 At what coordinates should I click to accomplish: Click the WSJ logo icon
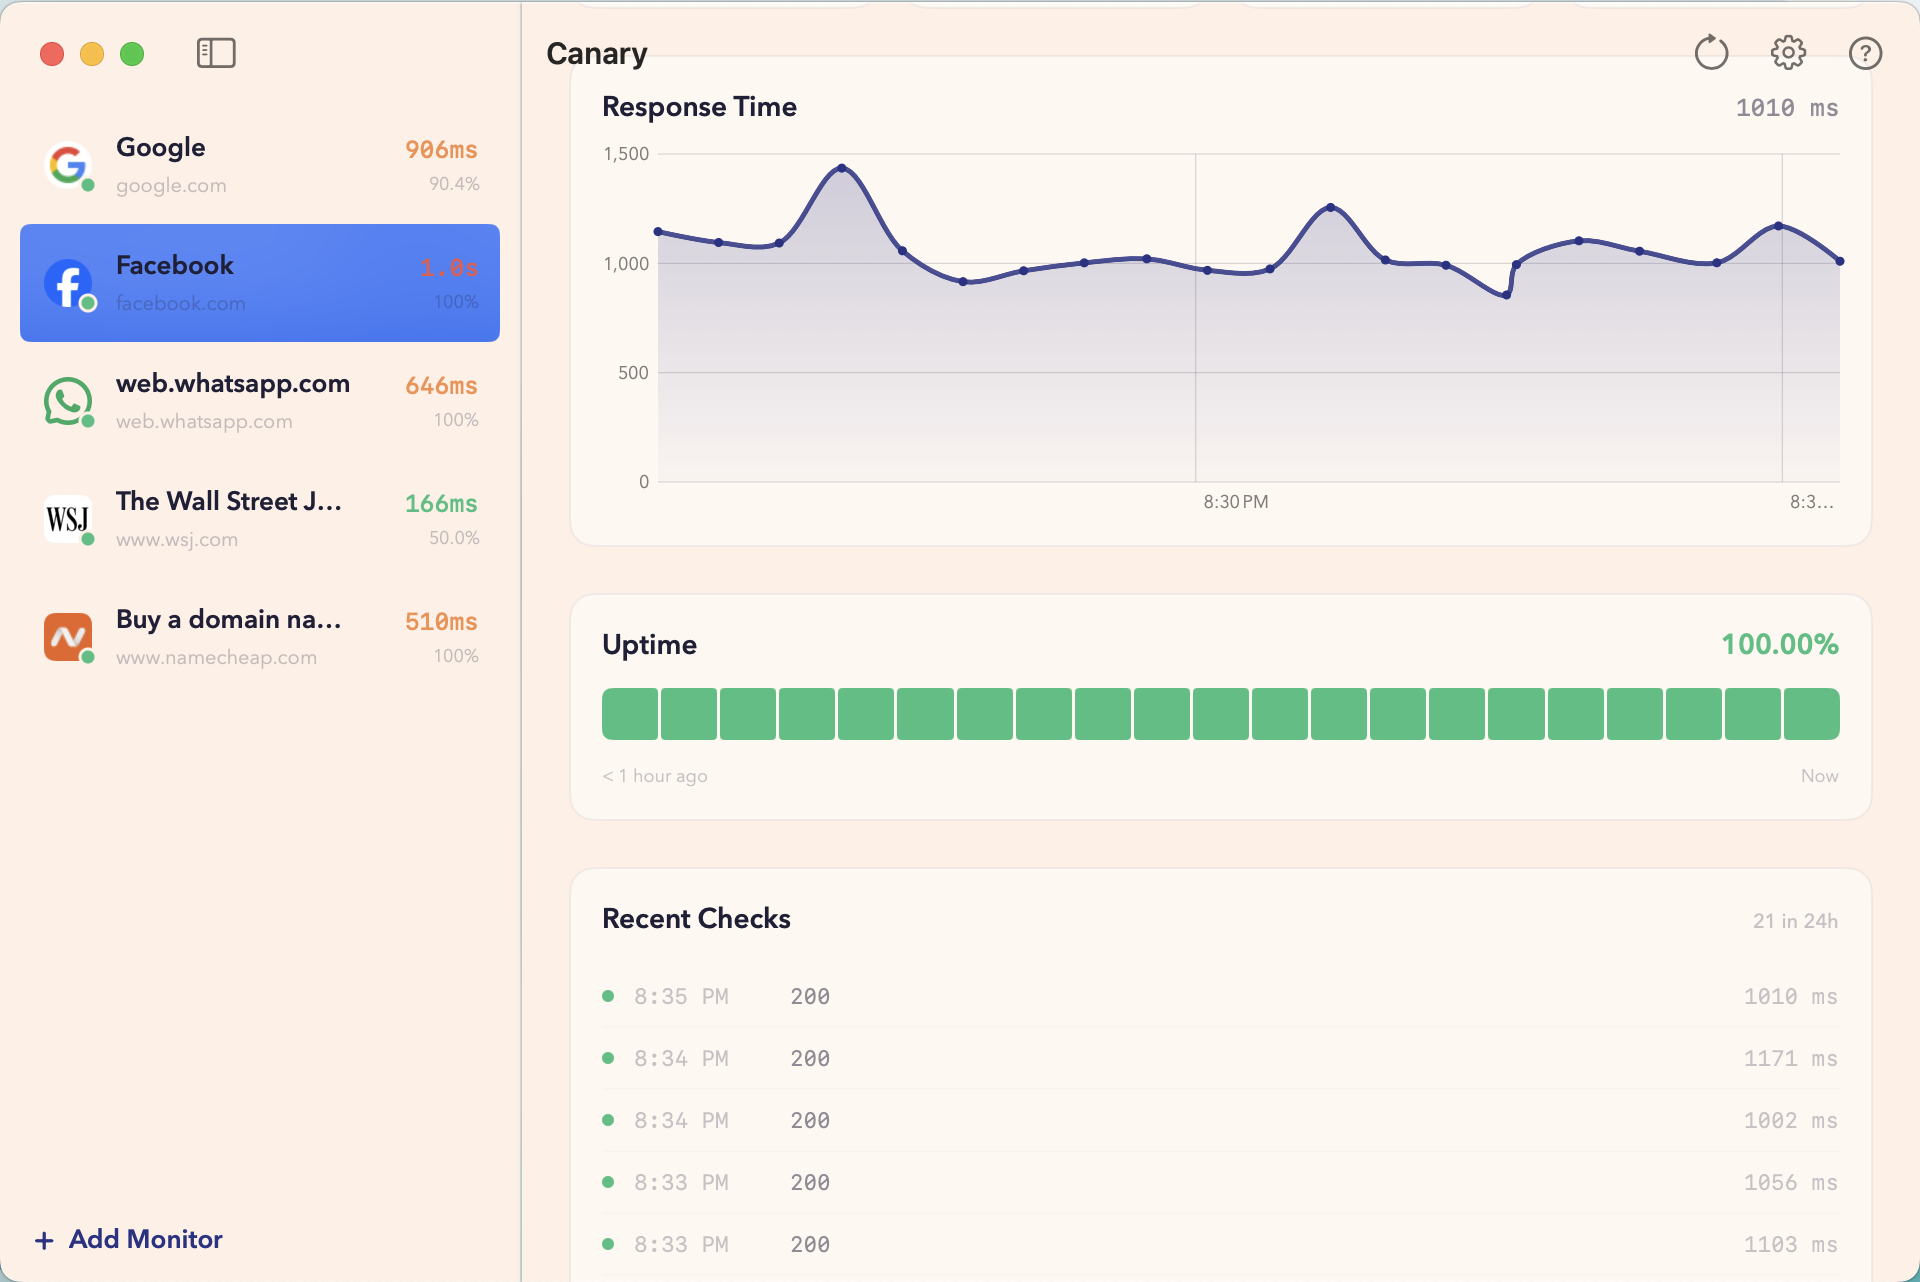(x=67, y=519)
